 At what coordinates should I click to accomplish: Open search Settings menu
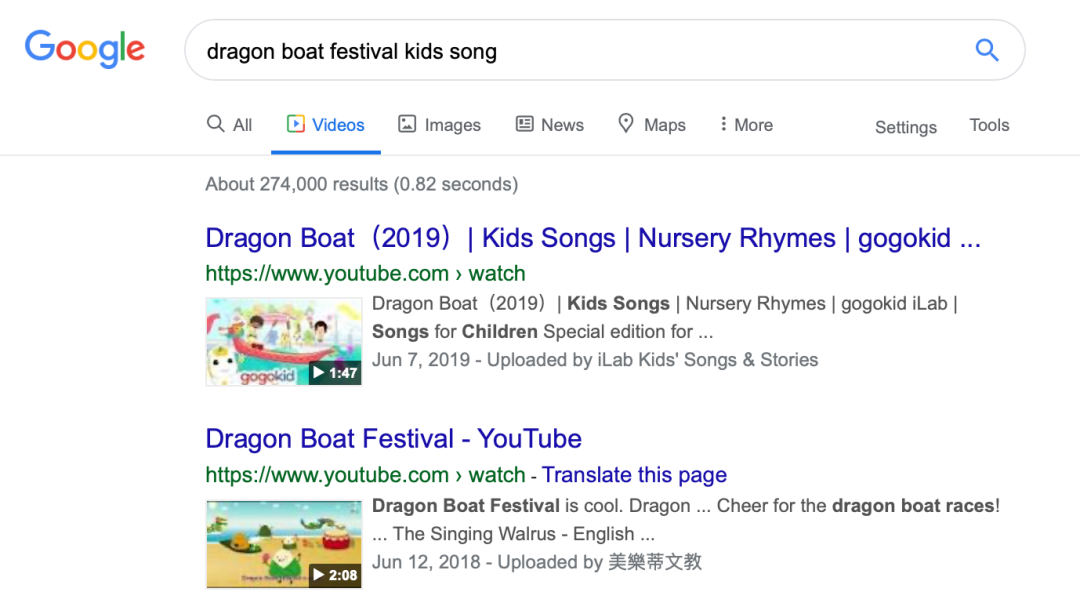tap(906, 127)
